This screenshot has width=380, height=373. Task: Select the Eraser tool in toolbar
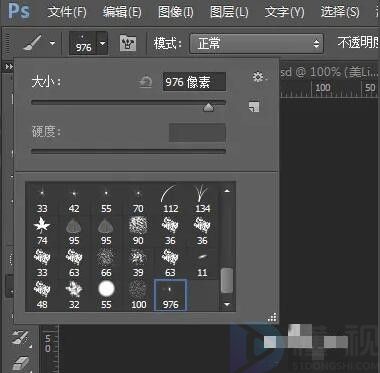click(20, 363)
